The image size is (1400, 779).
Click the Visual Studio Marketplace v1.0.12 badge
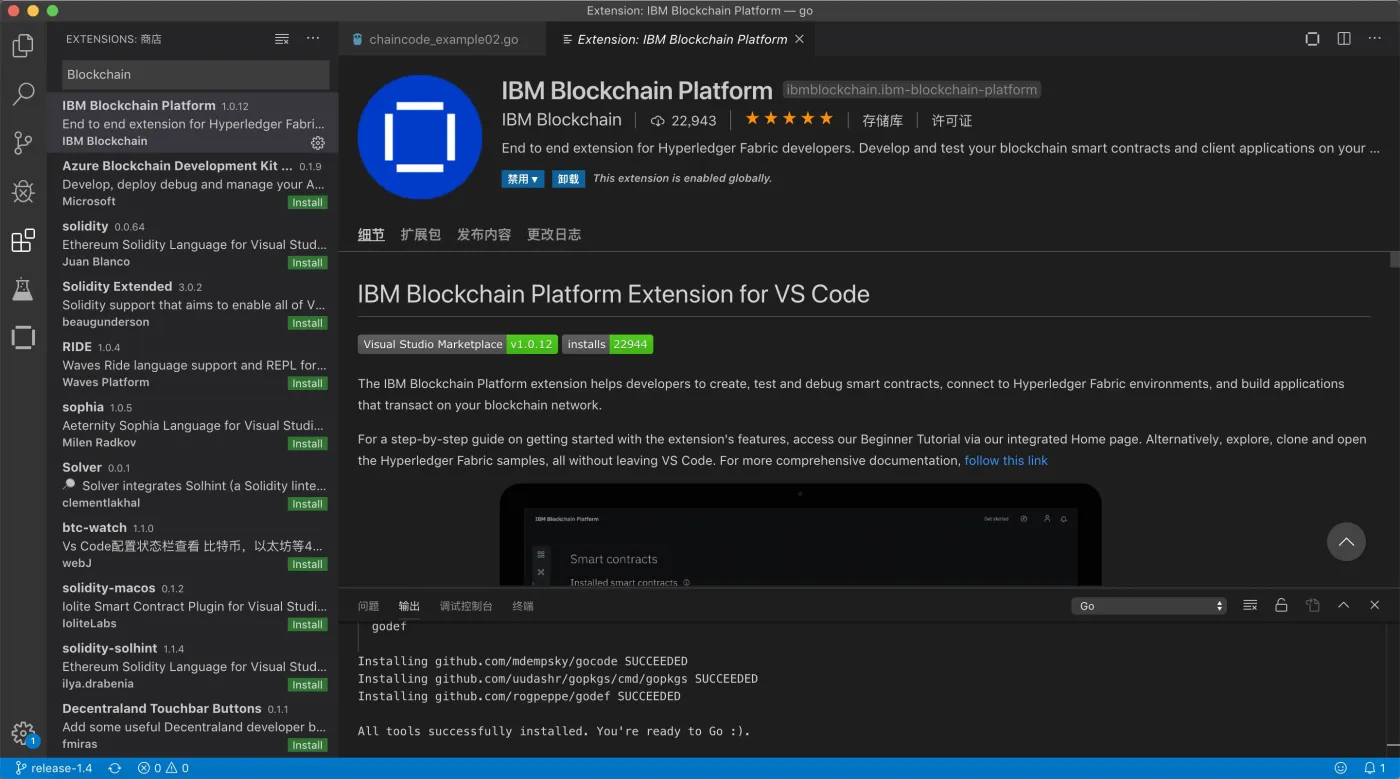[458, 344]
